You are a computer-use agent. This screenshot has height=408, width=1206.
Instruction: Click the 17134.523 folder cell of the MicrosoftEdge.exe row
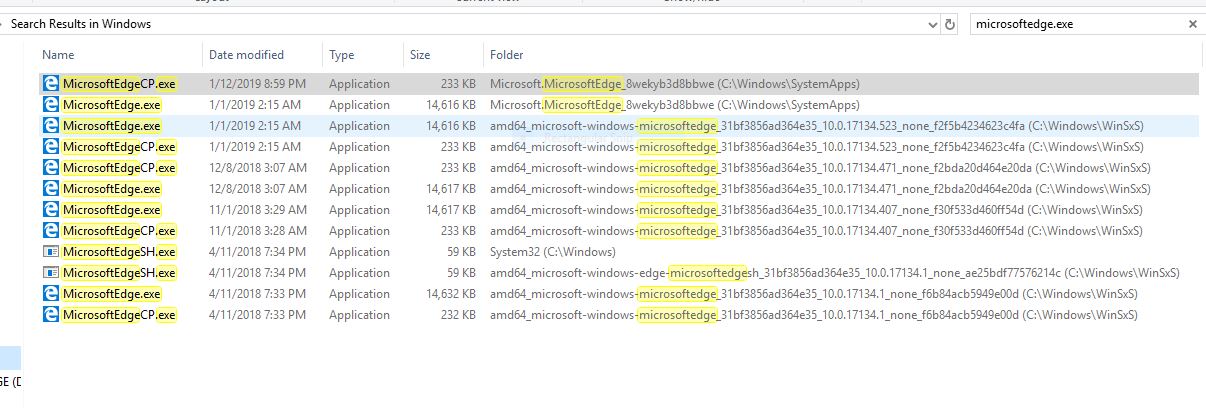[817, 126]
